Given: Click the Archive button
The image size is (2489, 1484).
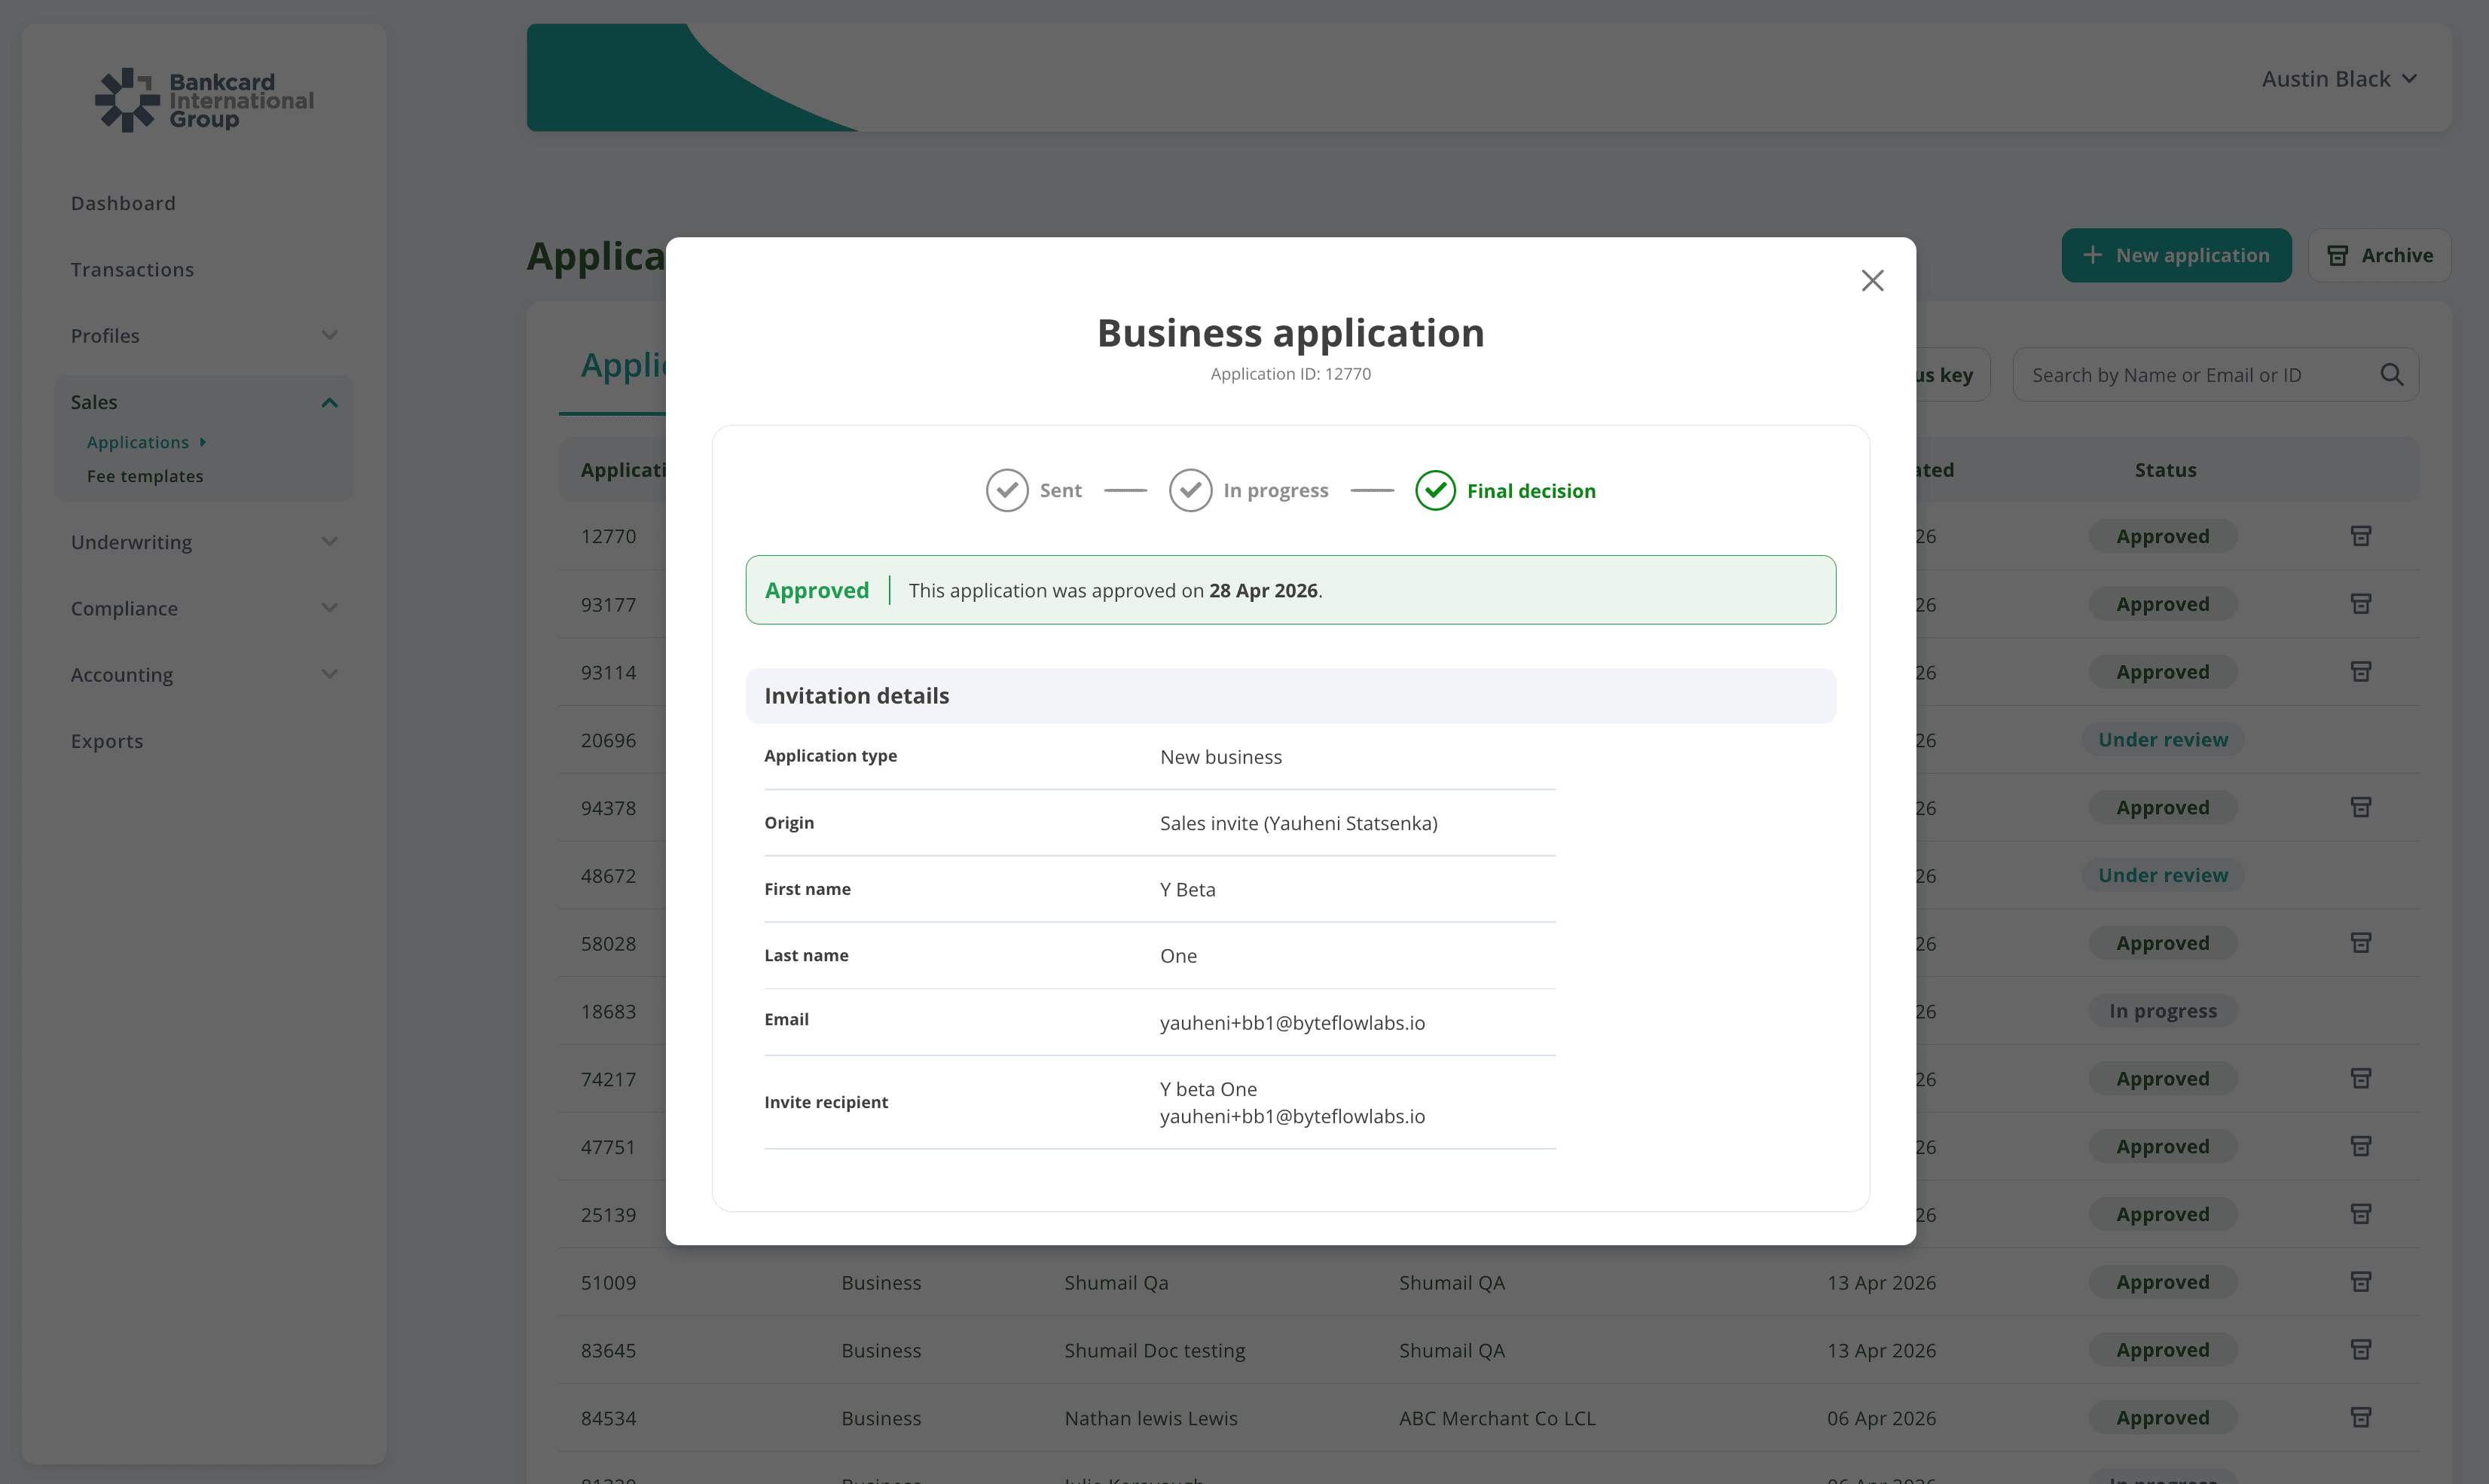Looking at the screenshot, I should 2379,255.
